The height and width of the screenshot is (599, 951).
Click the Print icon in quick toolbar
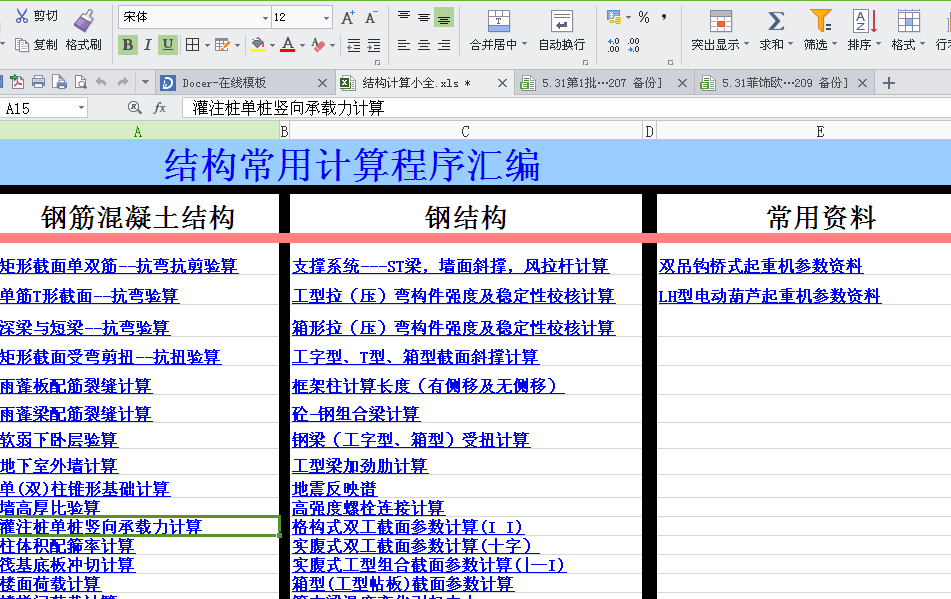point(38,82)
